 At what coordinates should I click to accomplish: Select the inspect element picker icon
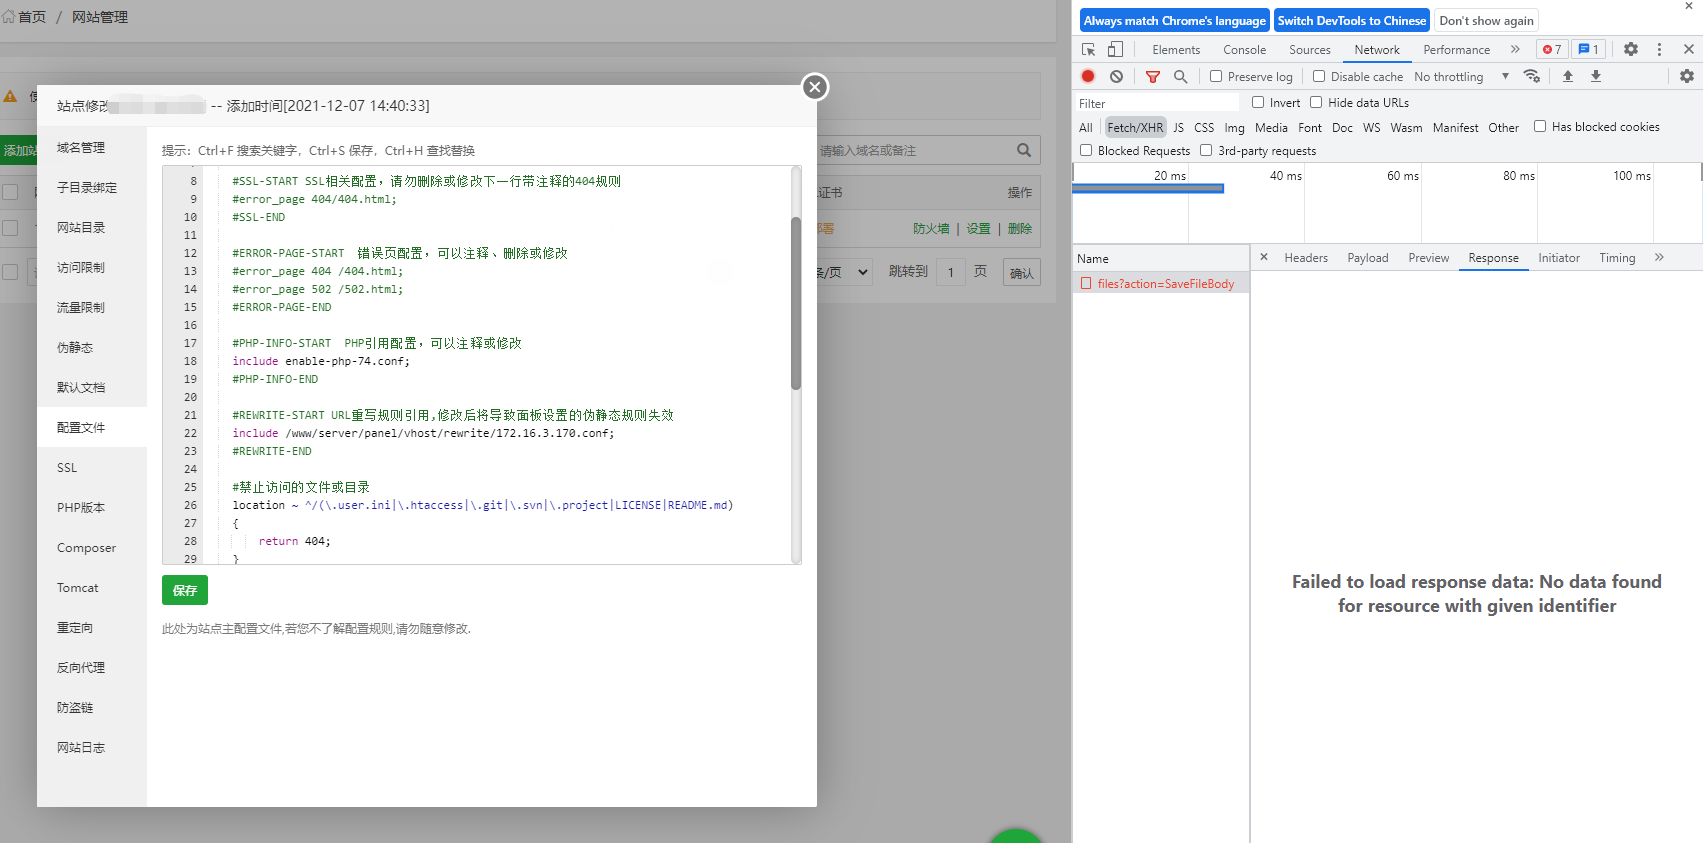(1089, 49)
